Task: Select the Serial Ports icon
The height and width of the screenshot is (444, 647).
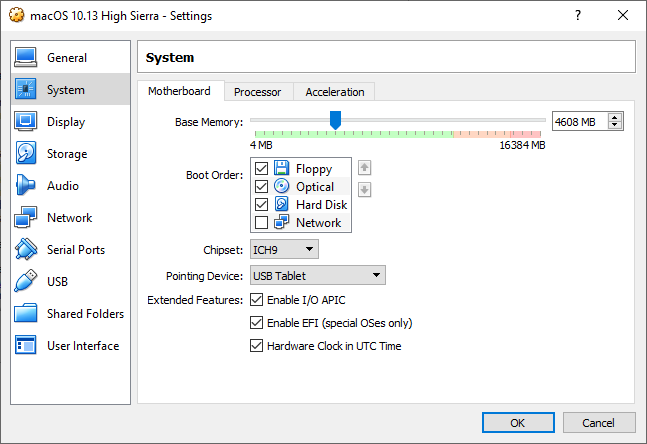Action: point(26,250)
